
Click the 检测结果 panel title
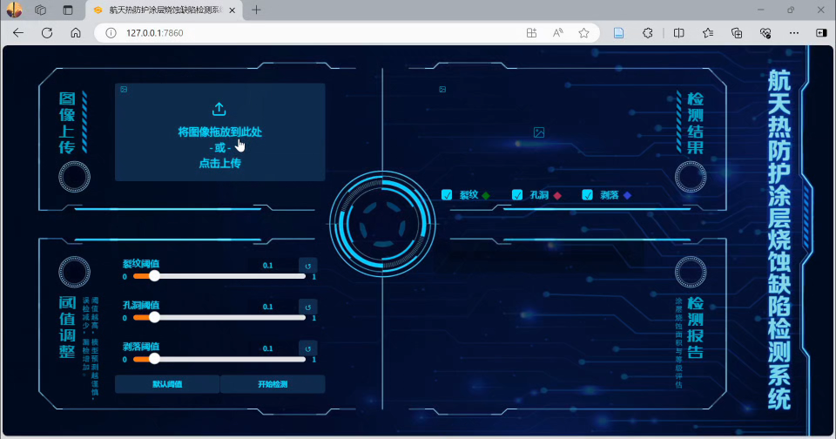pyautogui.click(x=695, y=123)
